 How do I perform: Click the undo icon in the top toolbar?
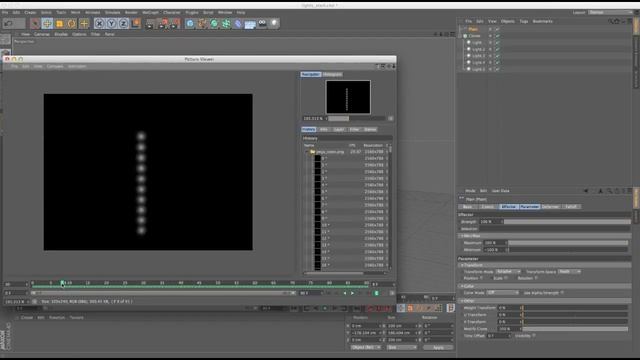(x=8, y=24)
